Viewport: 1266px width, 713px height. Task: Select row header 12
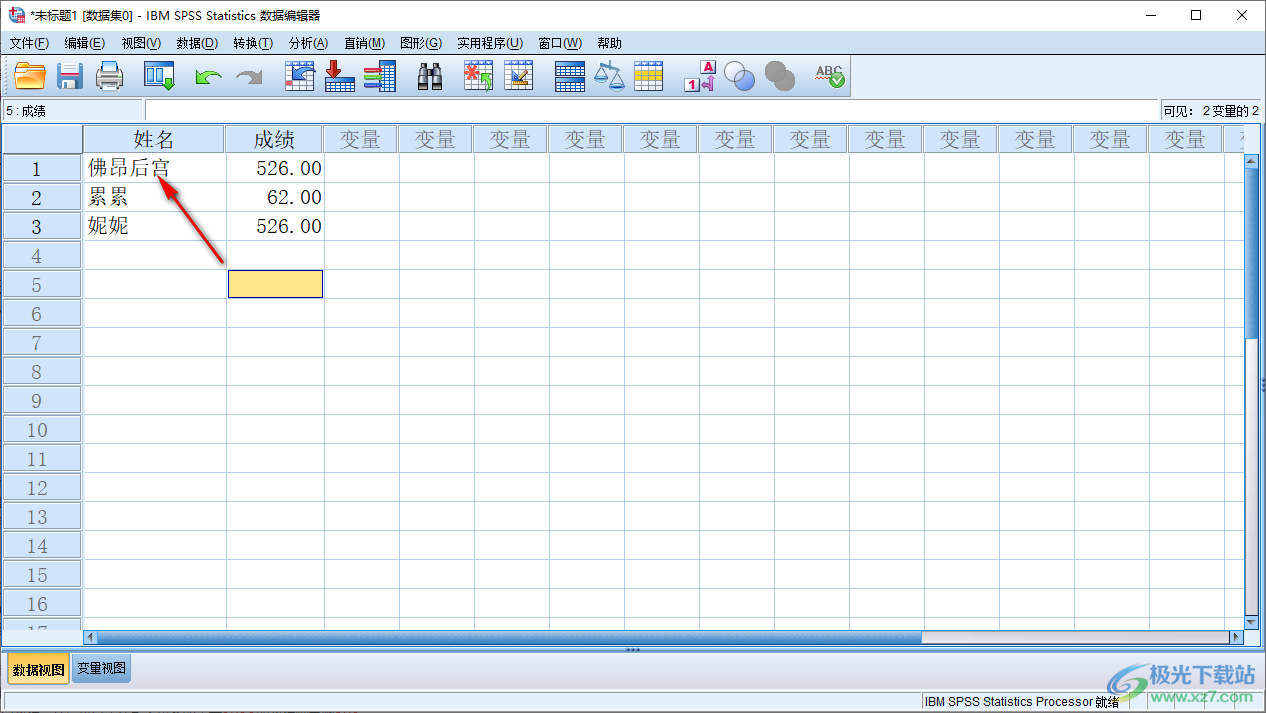pos(42,488)
